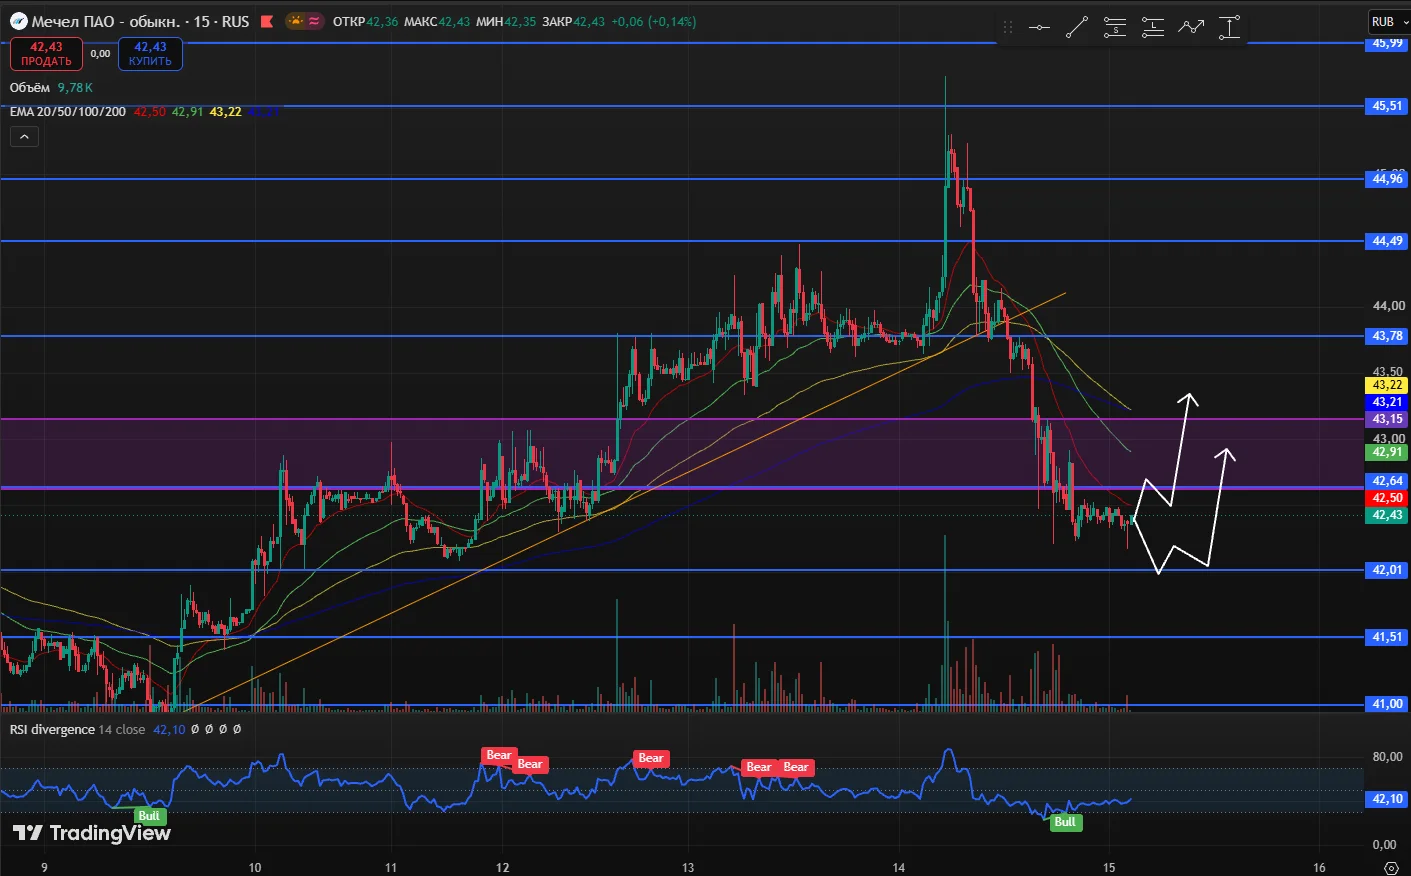Select the arrow path drawing tool
The image size is (1411, 876).
point(1191,28)
